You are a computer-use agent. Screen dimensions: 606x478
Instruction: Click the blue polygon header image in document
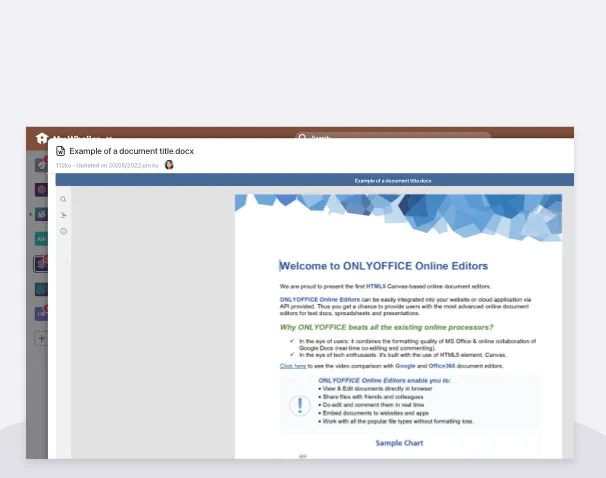pyautogui.click(x=398, y=218)
